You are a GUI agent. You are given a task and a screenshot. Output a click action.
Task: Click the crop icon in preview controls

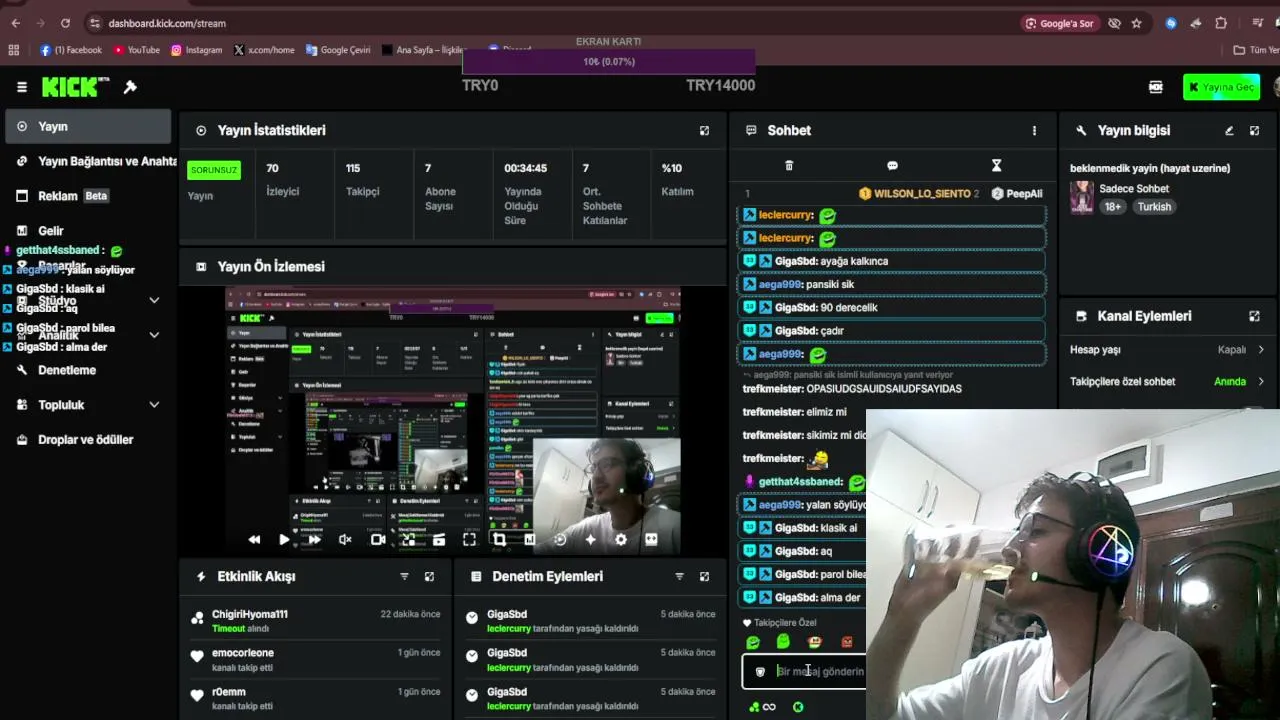click(499, 539)
